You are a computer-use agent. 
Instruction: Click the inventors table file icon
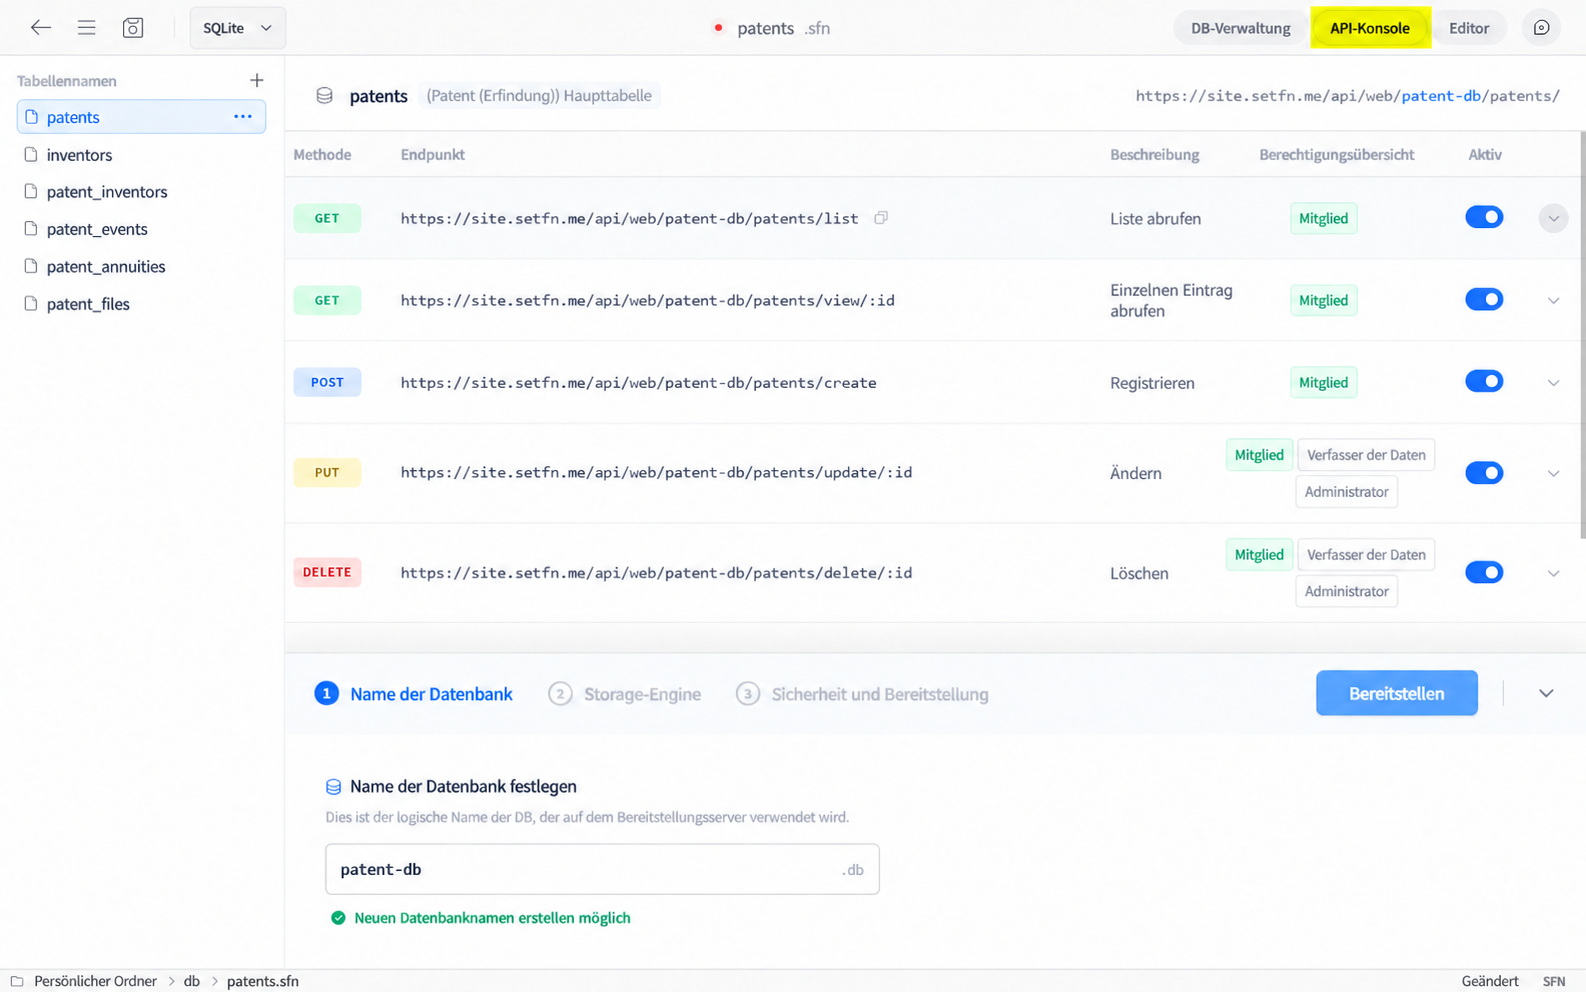click(31, 155)
